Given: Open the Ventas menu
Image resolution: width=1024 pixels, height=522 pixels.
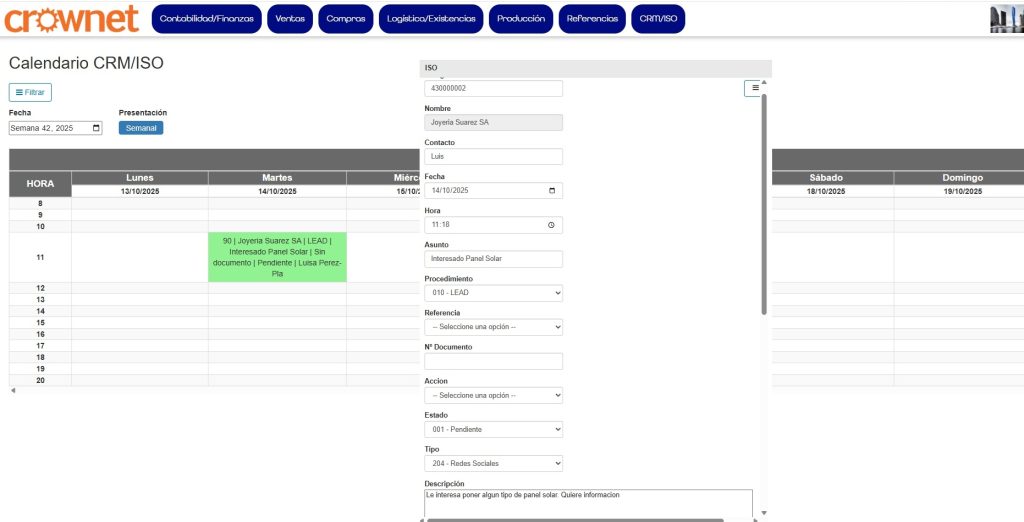Looking at the screenshot, I should 291,19.
